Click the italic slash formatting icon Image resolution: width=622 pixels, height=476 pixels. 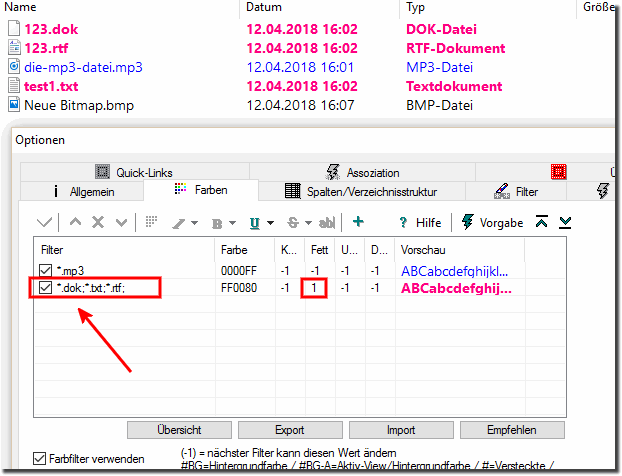179,223
